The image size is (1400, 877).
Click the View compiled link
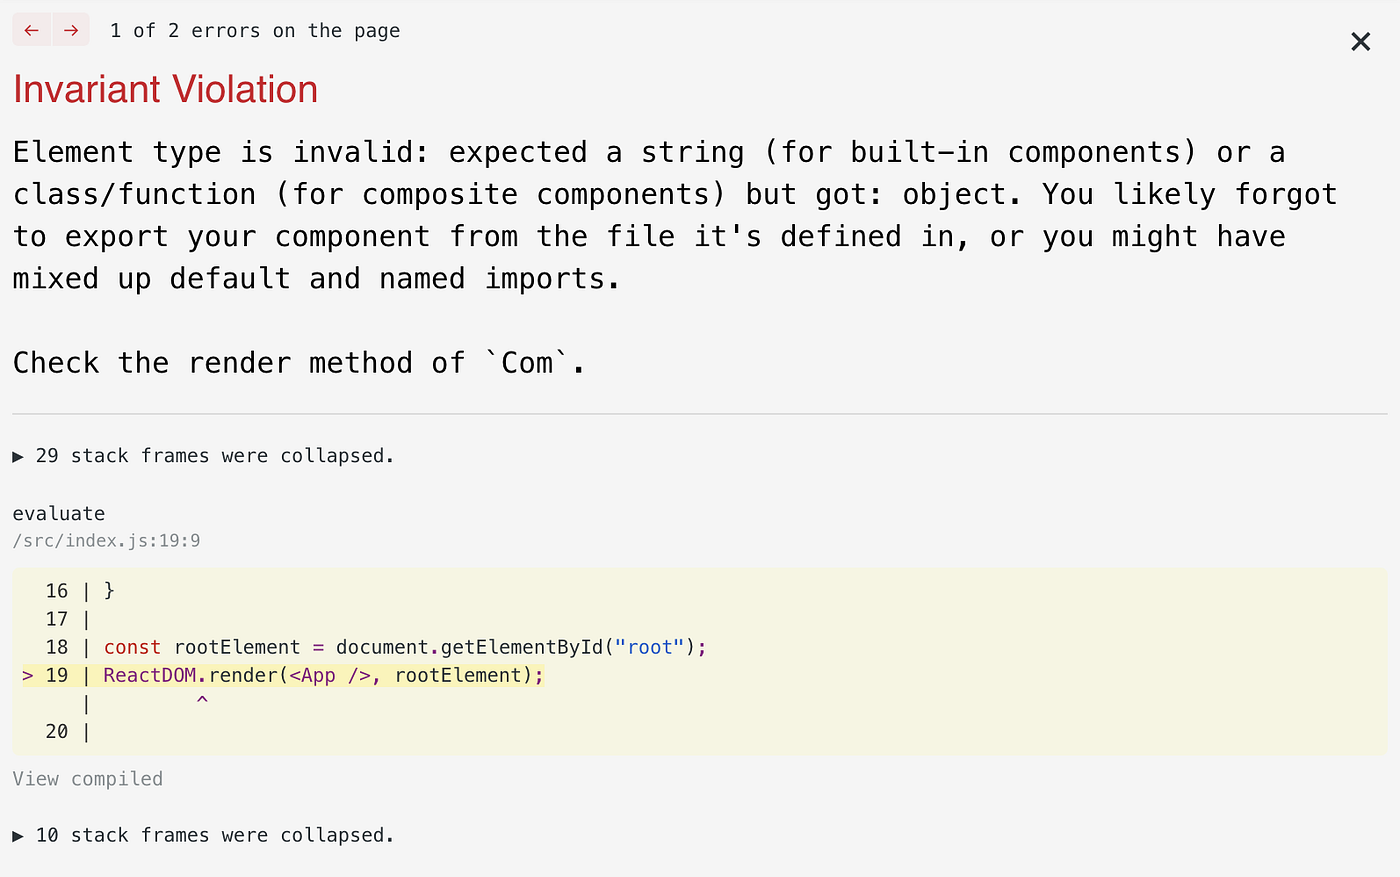tap(87, 778)
